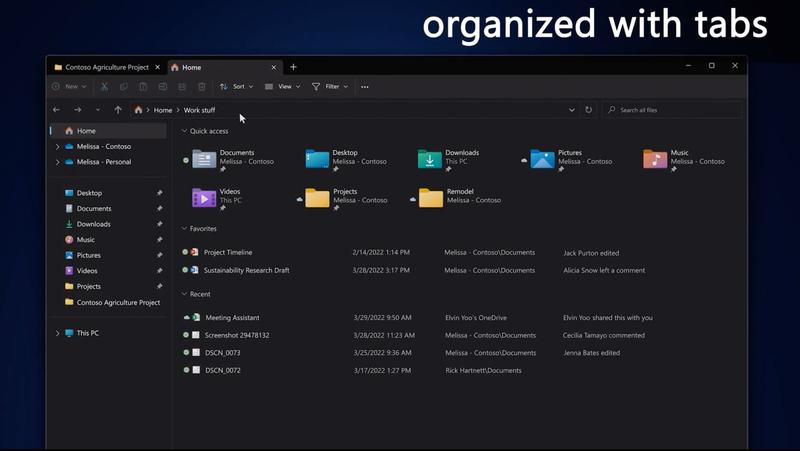Go forward with the right arrow
This screenshot has height=451, width=800.
[x=78, y=110]
